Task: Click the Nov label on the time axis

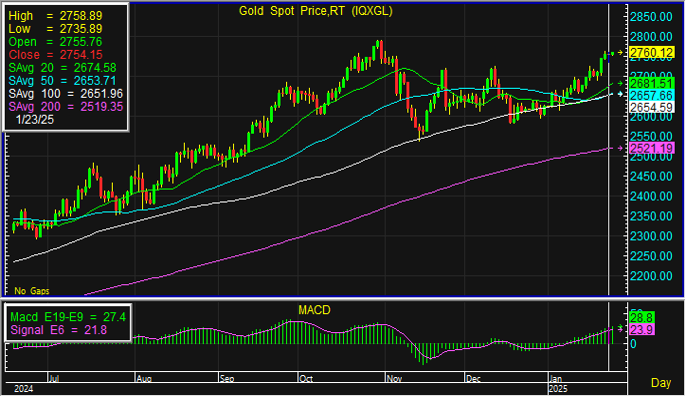Action: point(394,379)
